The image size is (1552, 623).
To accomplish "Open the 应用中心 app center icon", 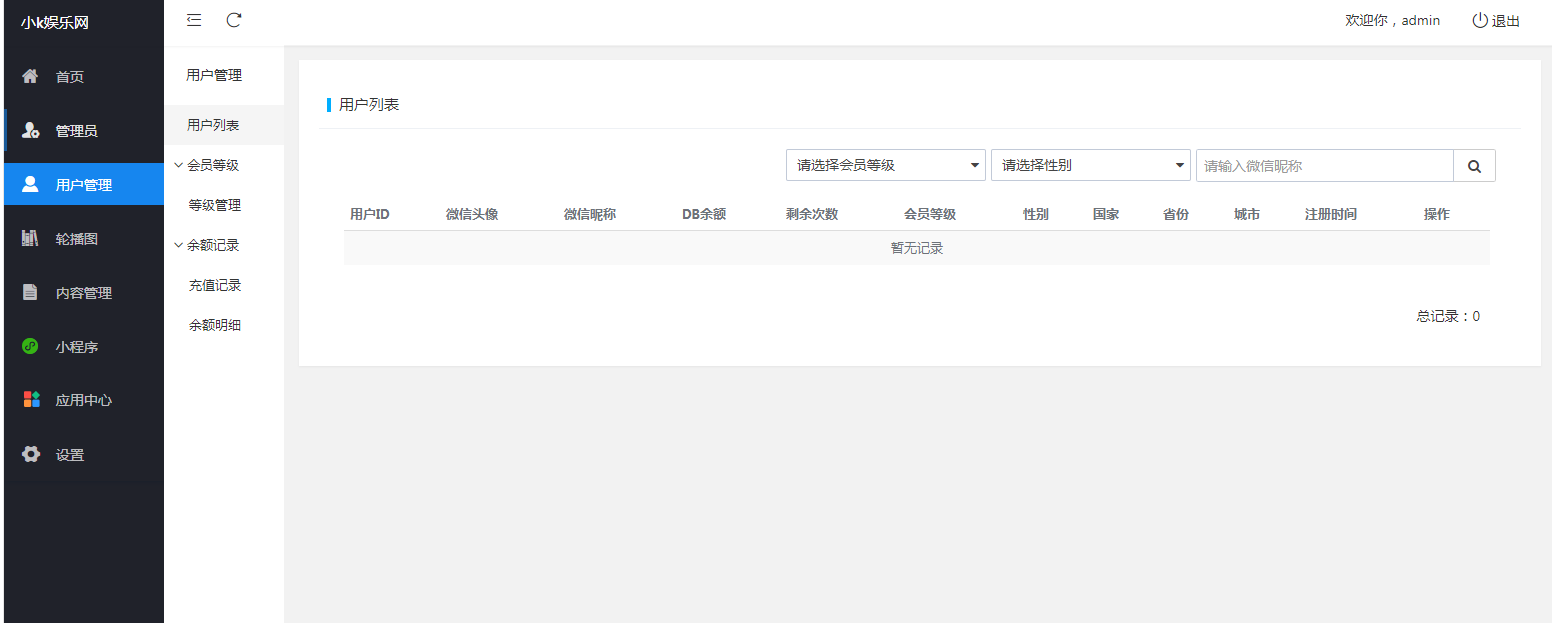I will (x=30, y=400).
